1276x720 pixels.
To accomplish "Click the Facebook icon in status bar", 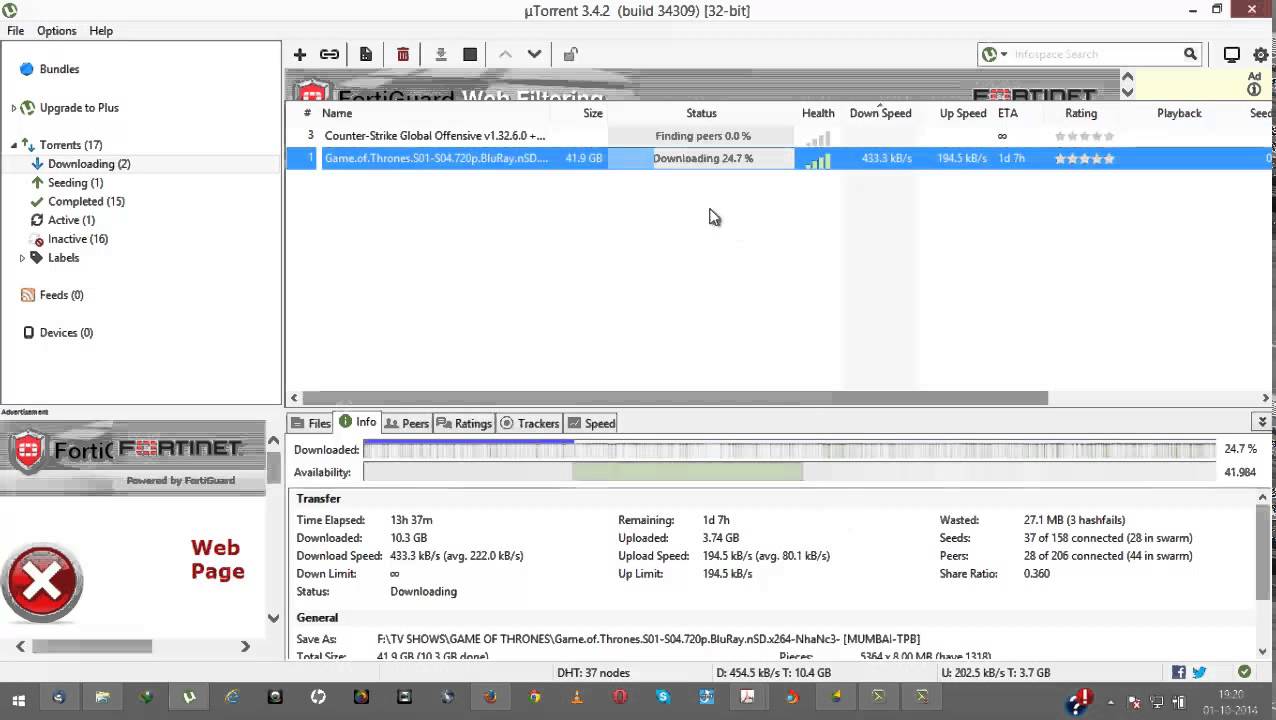I will [x=1179, y=672].
